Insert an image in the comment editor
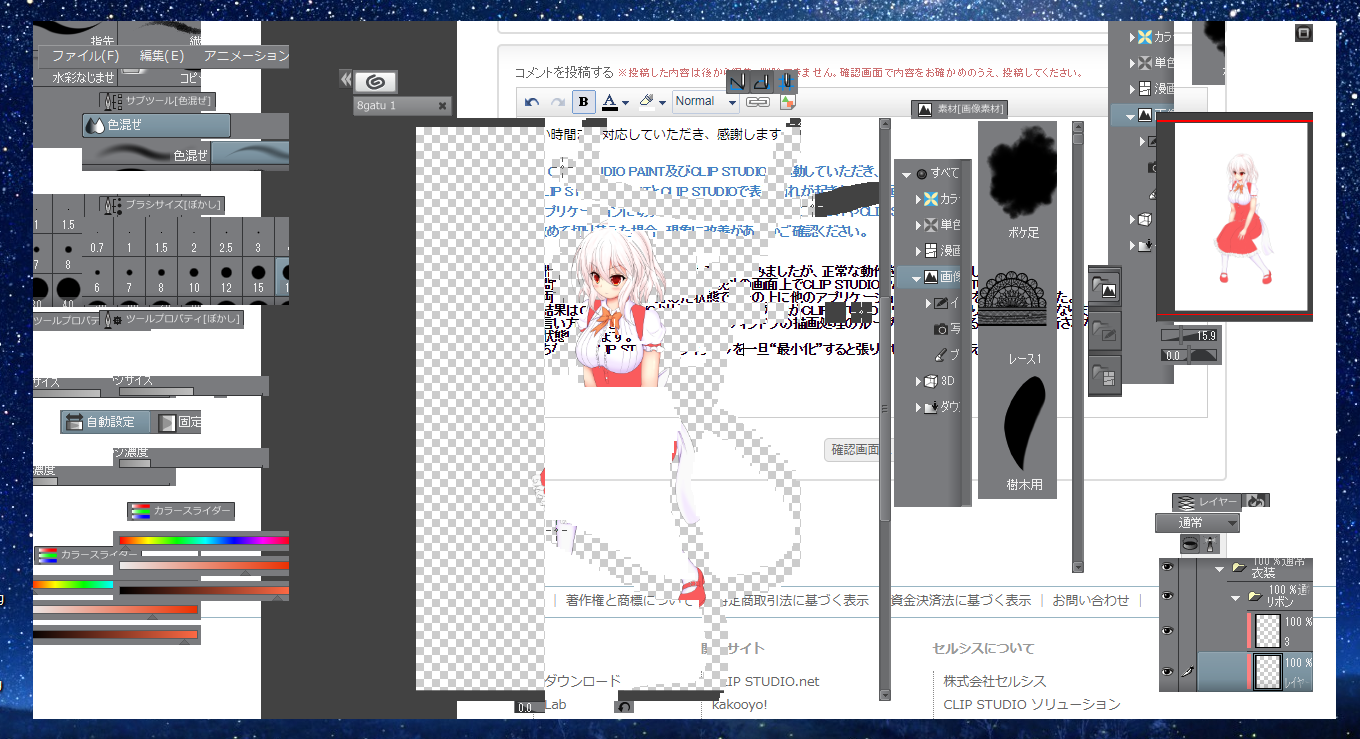 point(786,102)
